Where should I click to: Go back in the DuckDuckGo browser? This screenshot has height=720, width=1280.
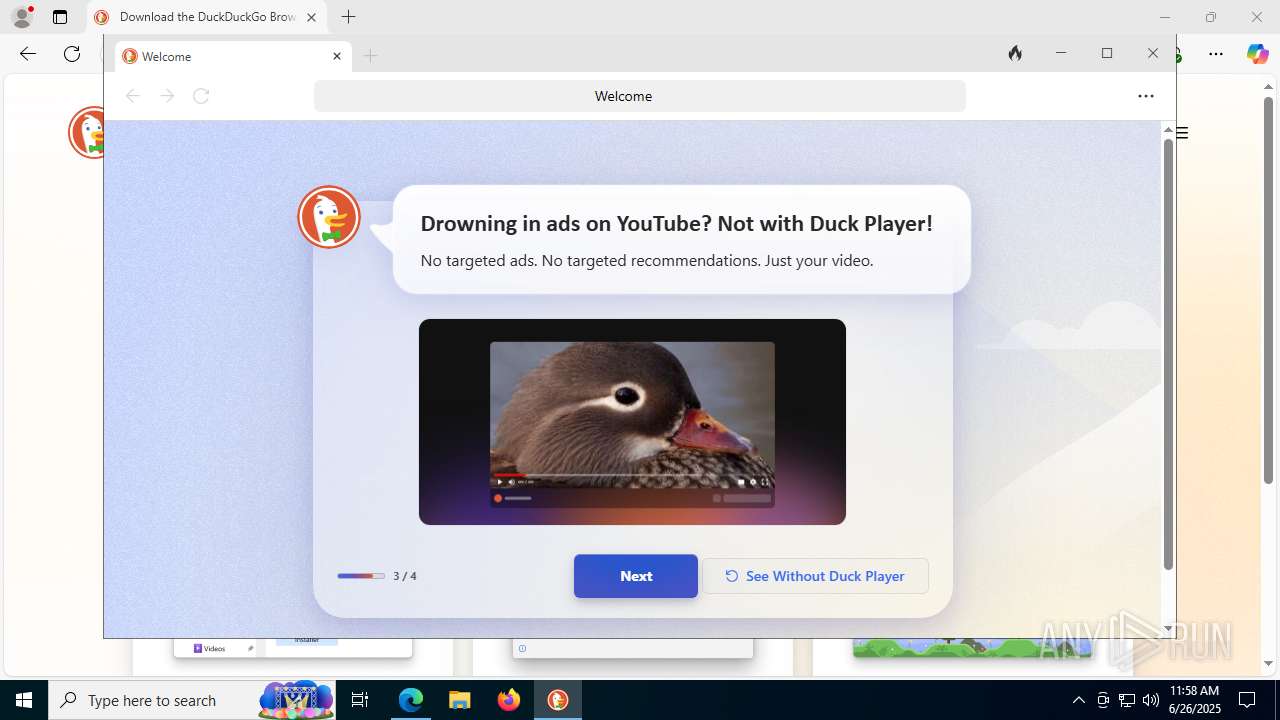click(x=133, y=96)
